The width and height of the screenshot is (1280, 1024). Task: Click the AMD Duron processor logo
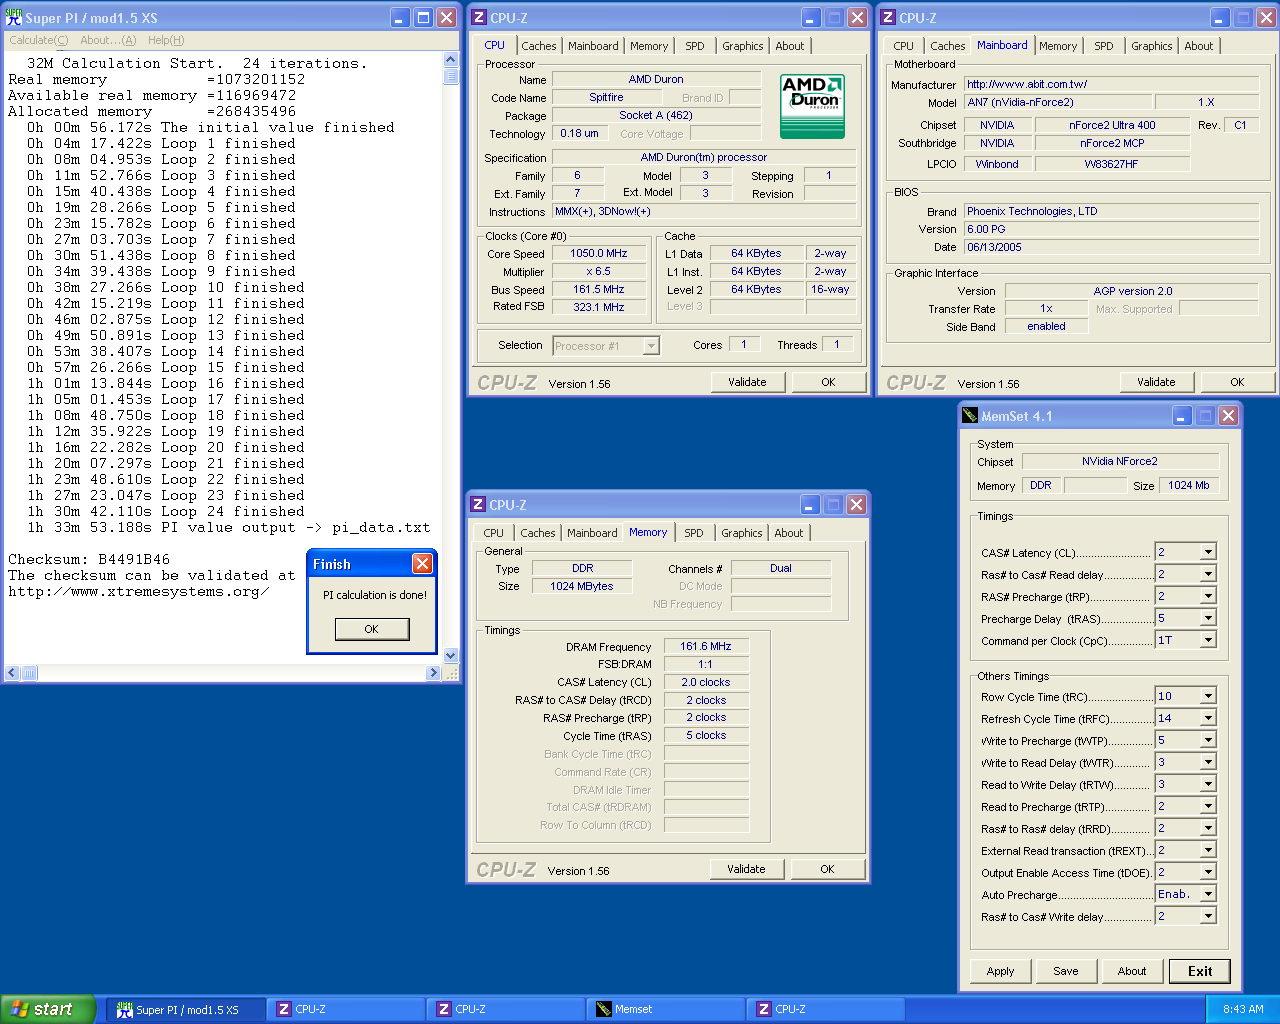812,105
